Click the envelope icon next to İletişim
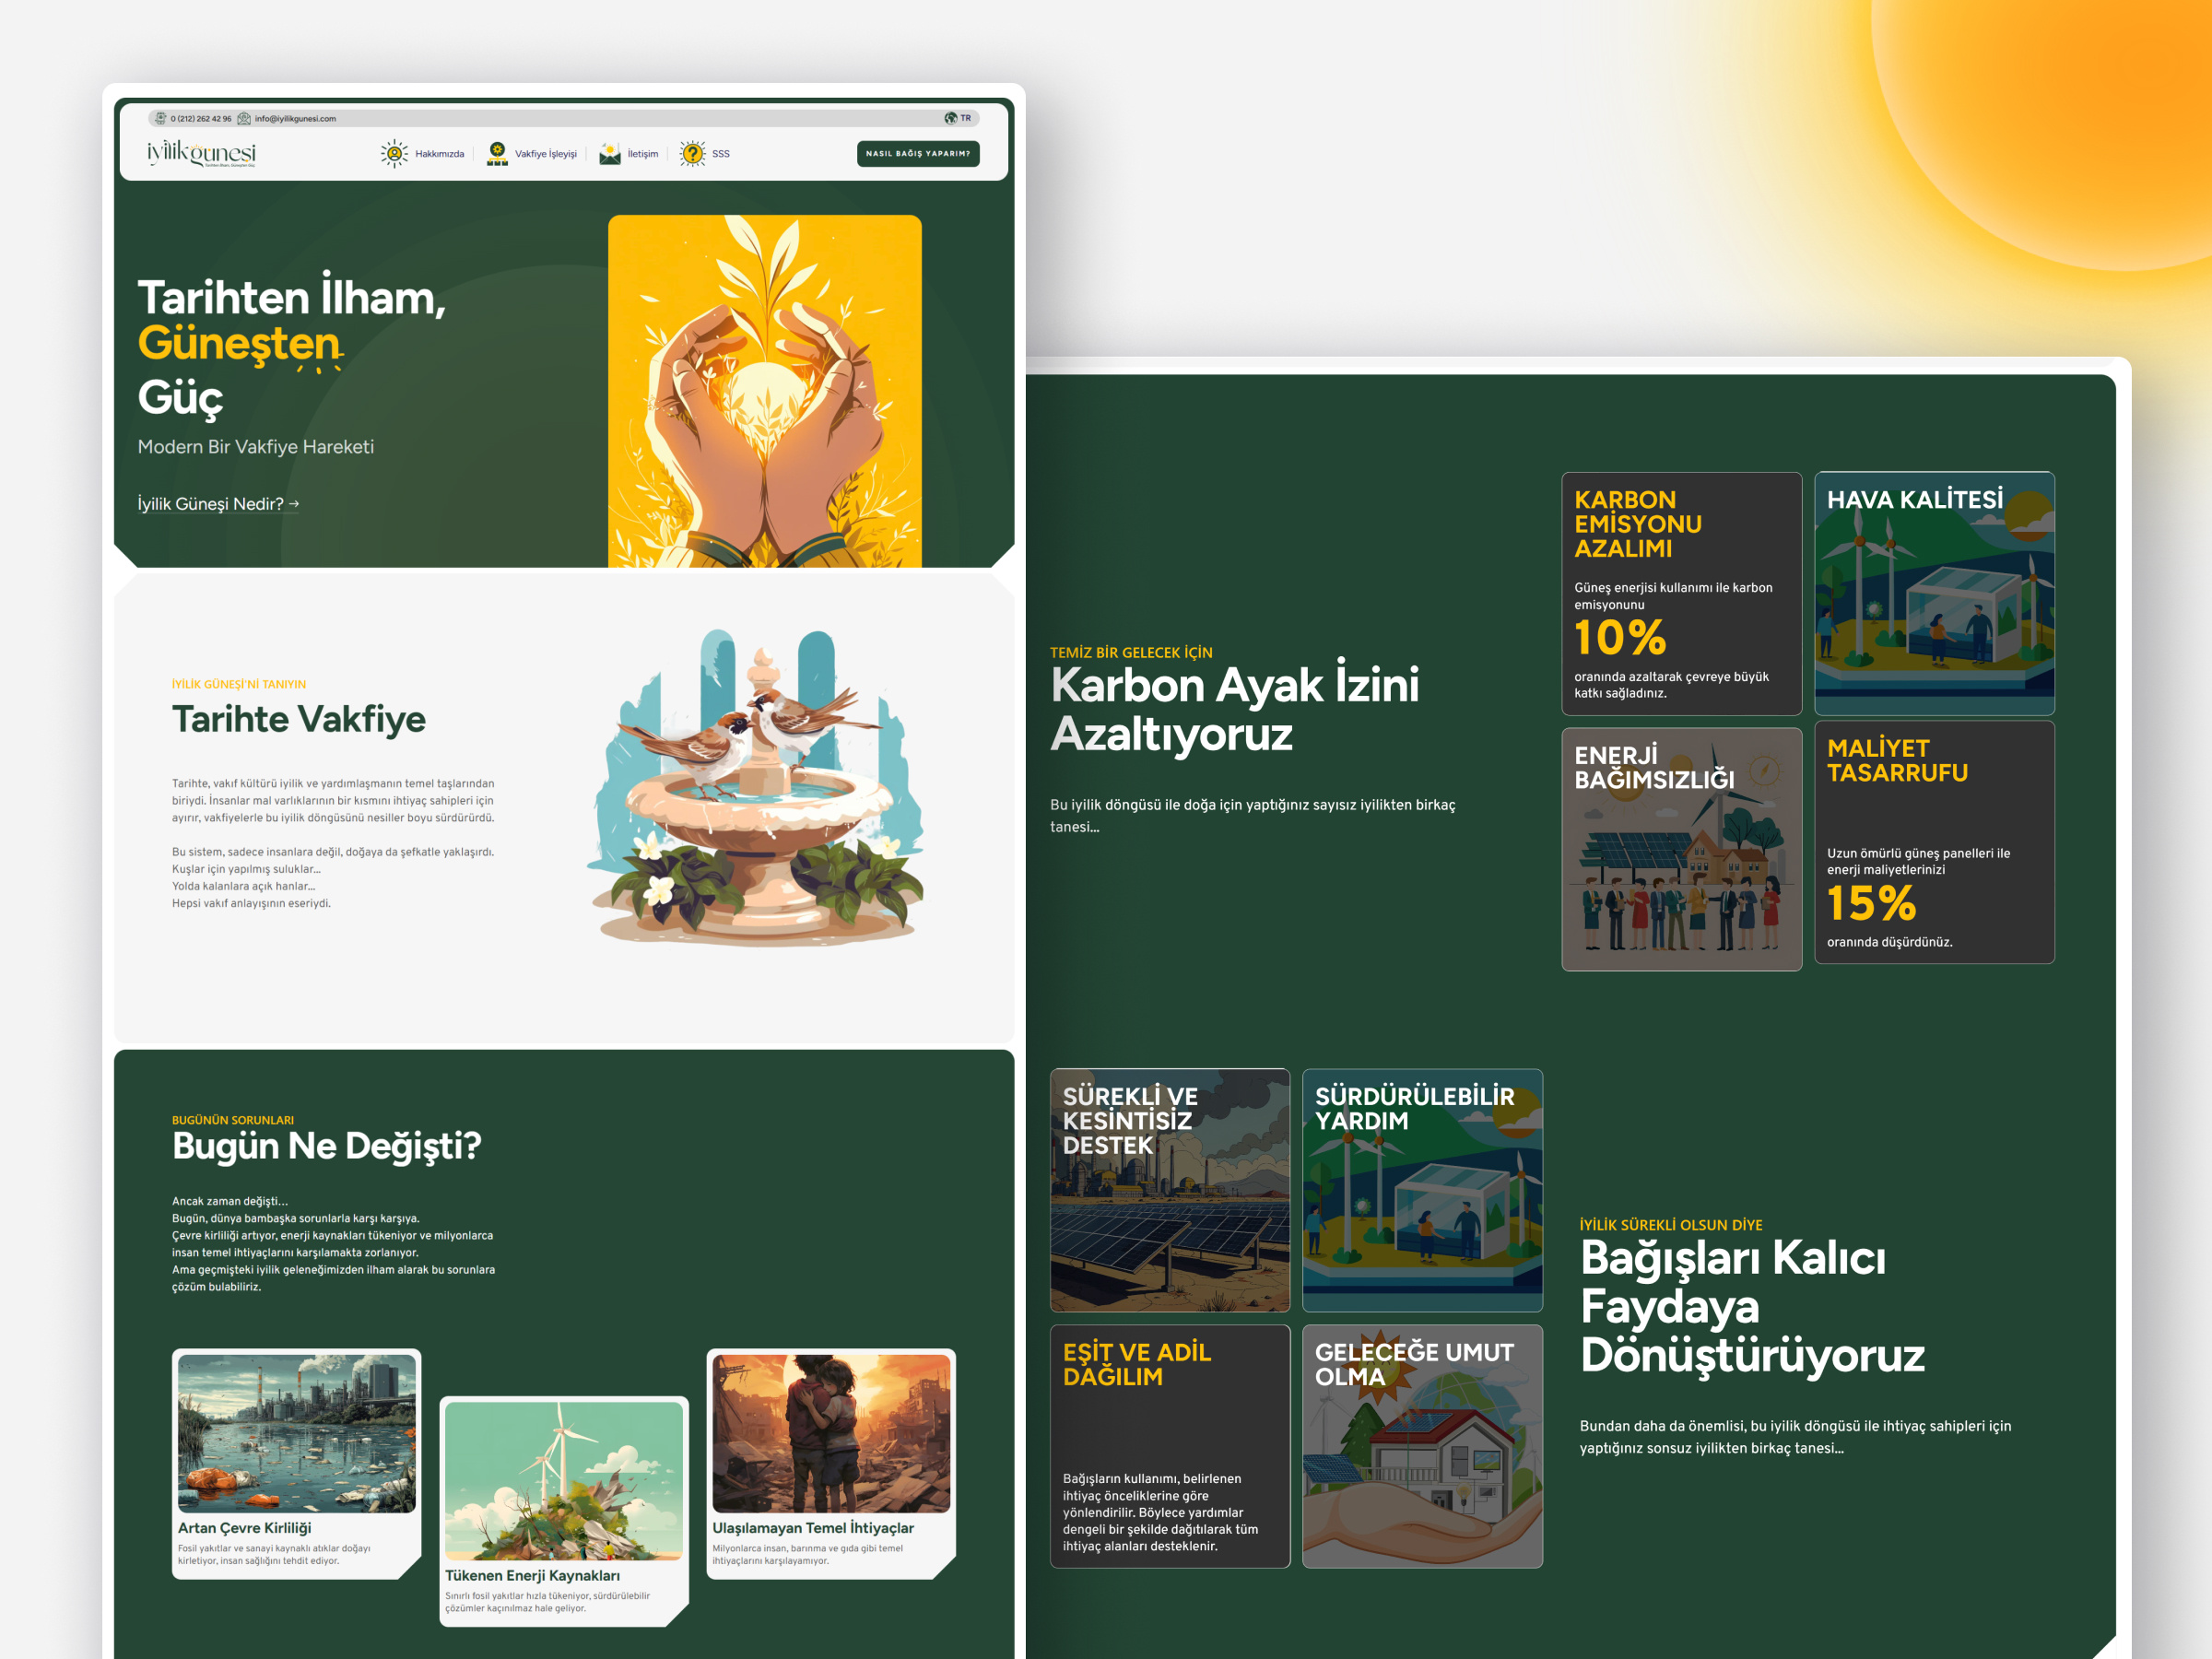The image size is (2212, 1659). (x=609, y=153)
